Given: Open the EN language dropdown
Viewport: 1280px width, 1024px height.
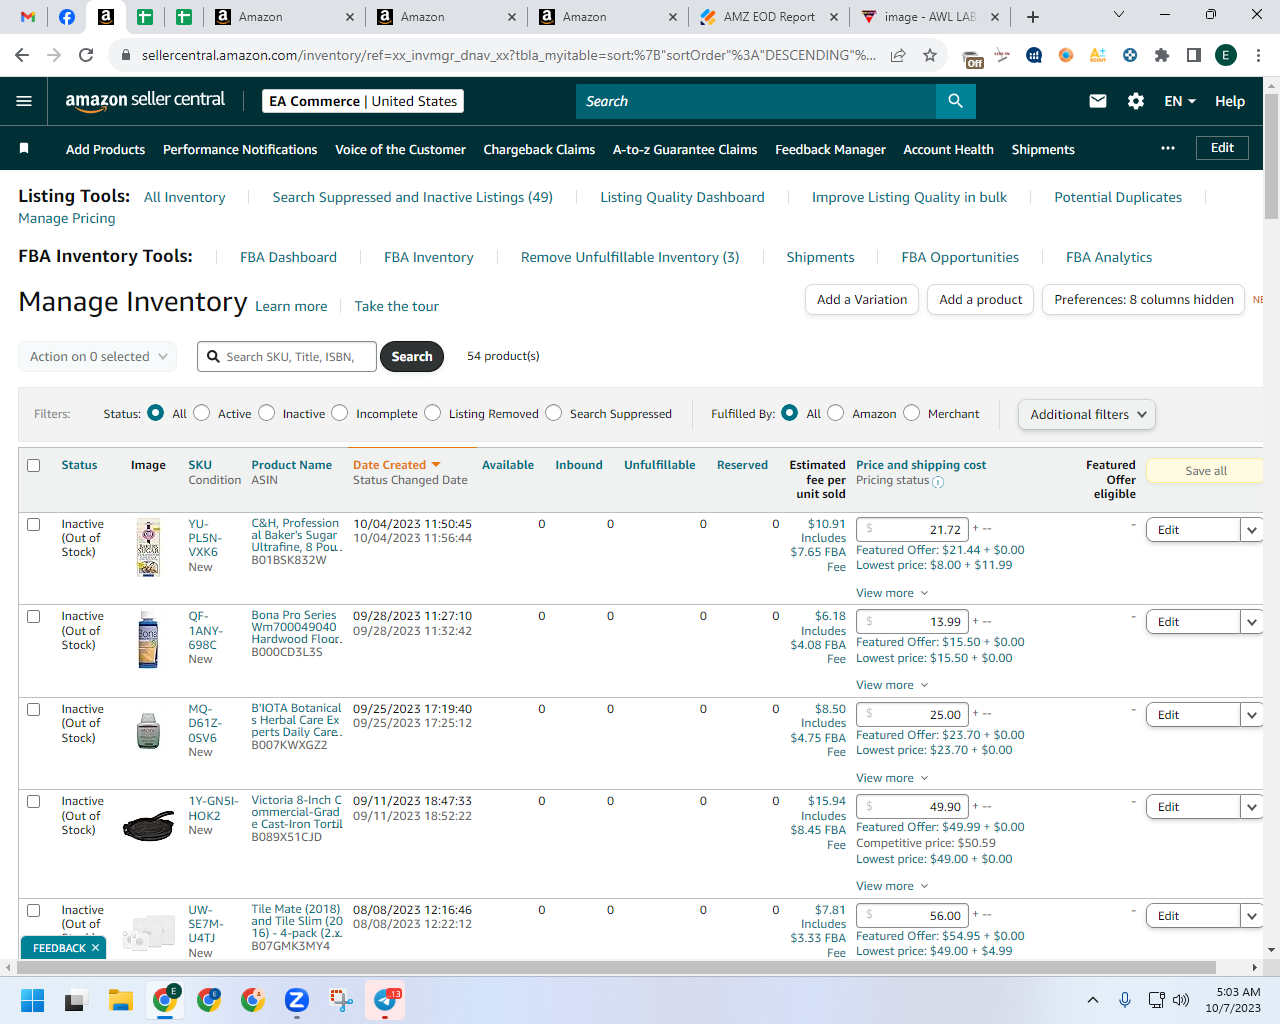Looking at the screenshot, I should [1180, 101].
